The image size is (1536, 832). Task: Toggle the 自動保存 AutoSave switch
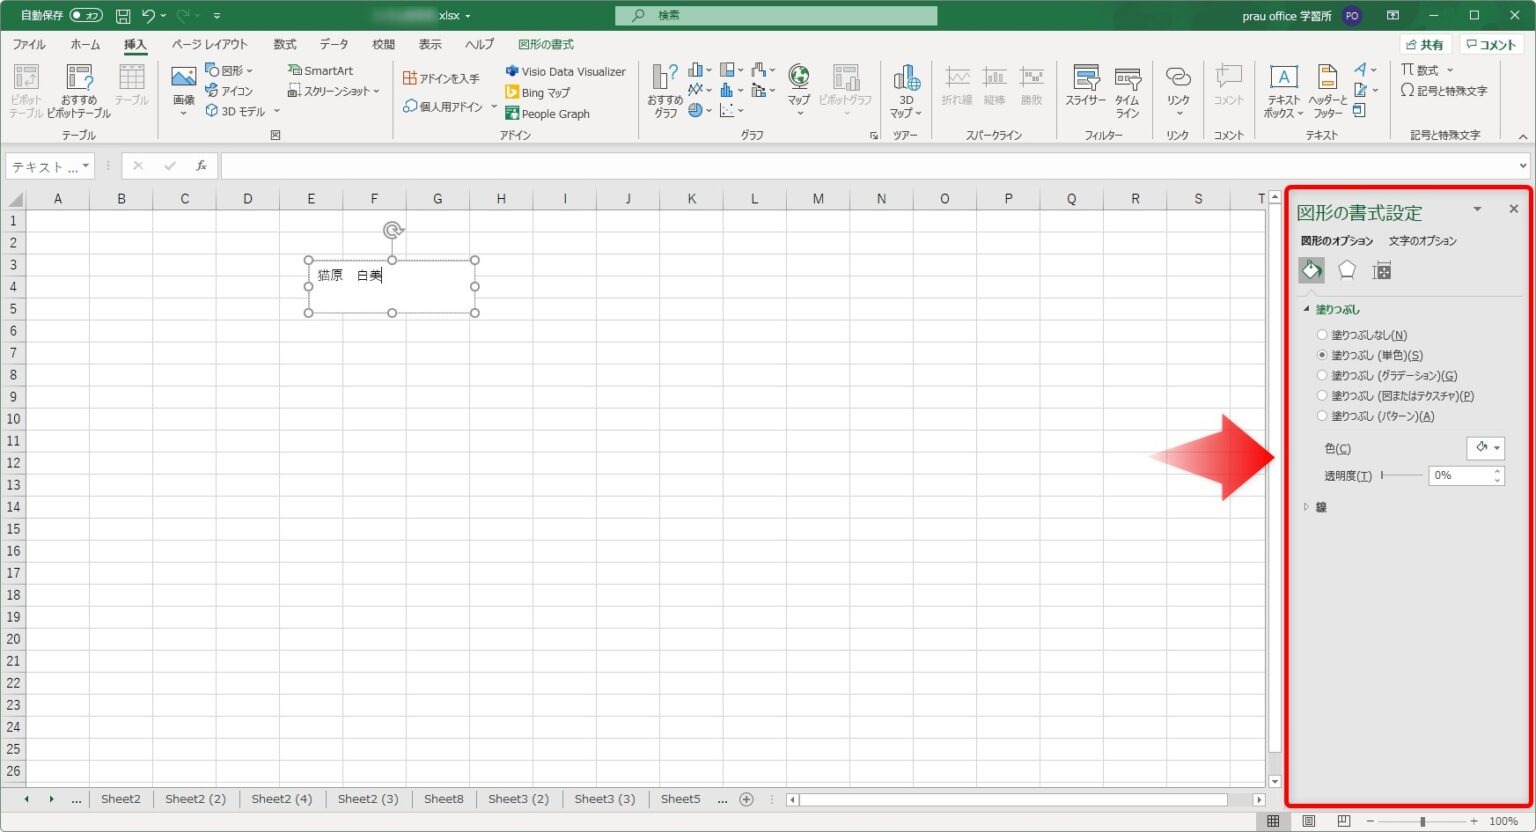(x=86, y=16)
